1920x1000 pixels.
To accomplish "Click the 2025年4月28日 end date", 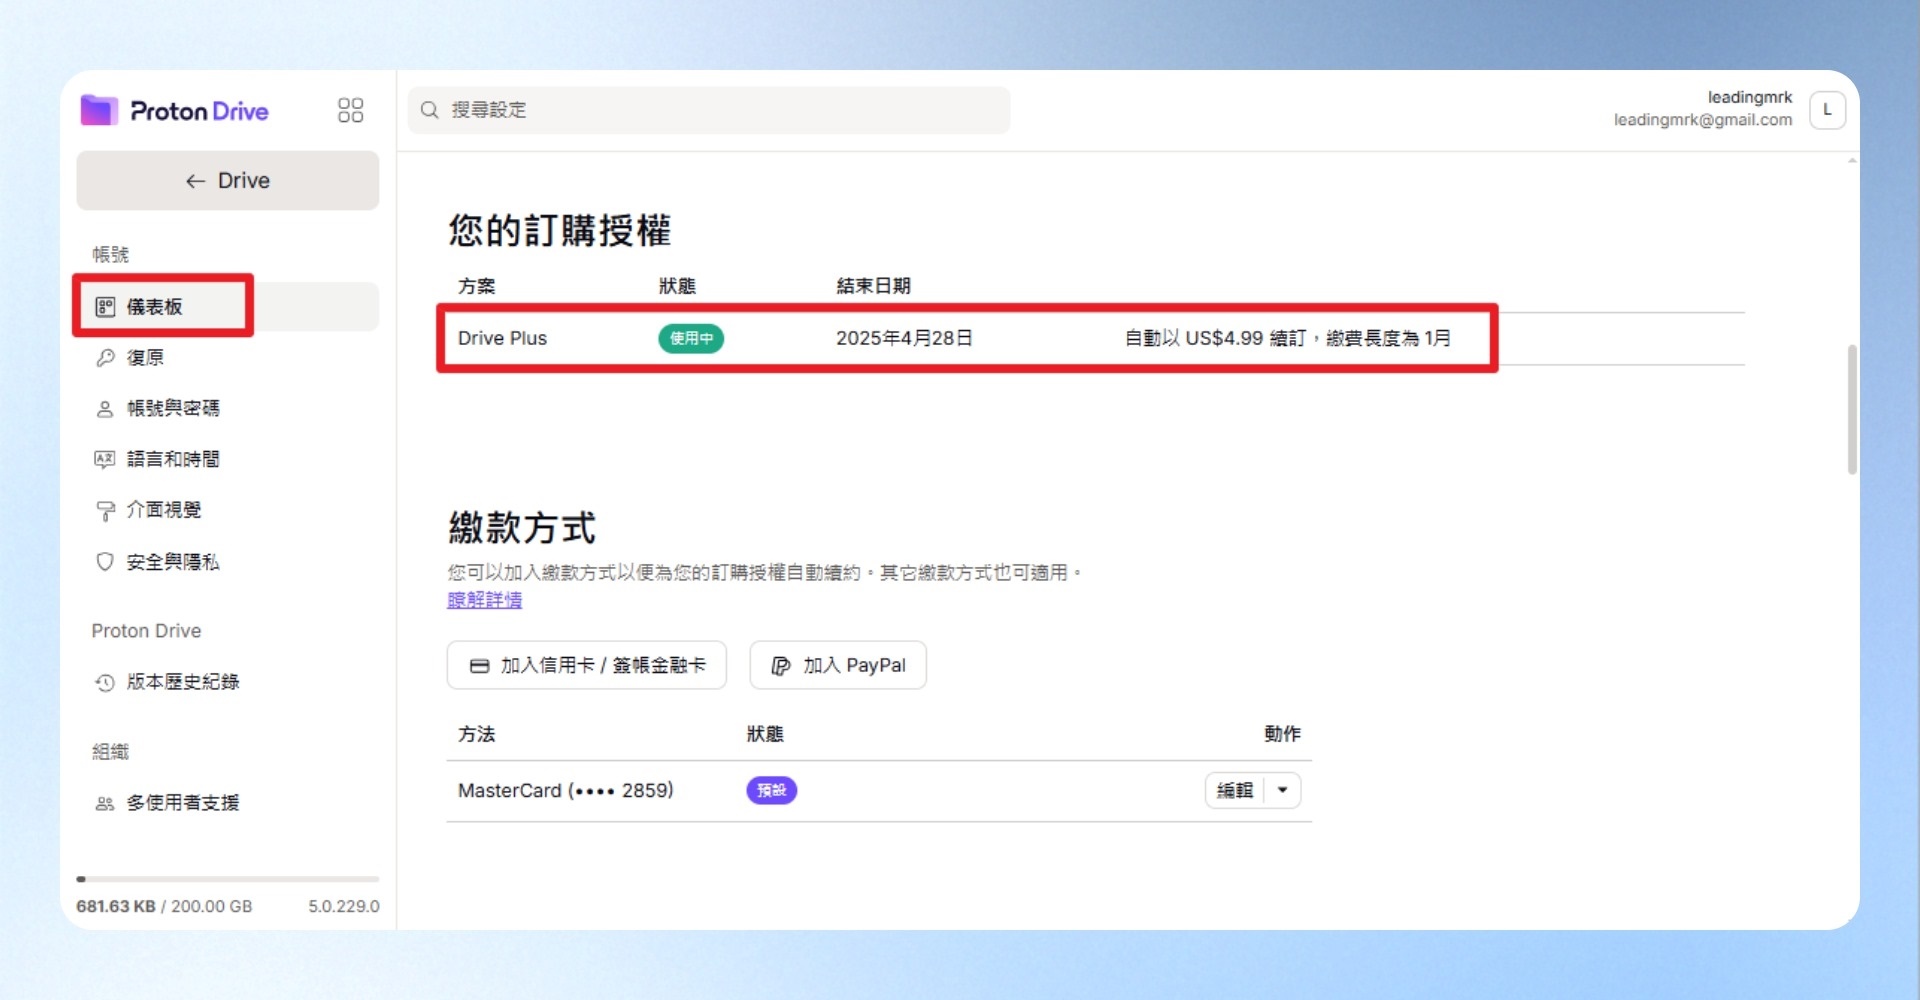I will [x=904, y=339].
